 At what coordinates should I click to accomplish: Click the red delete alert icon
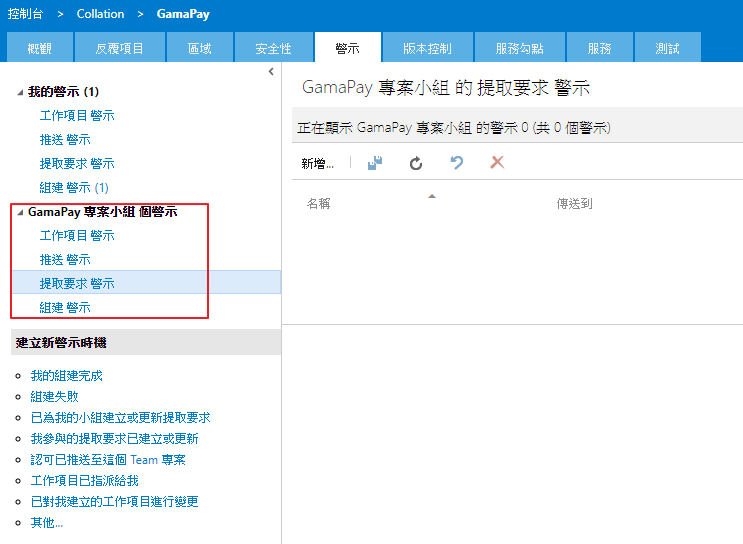click(x=497, y=163)
